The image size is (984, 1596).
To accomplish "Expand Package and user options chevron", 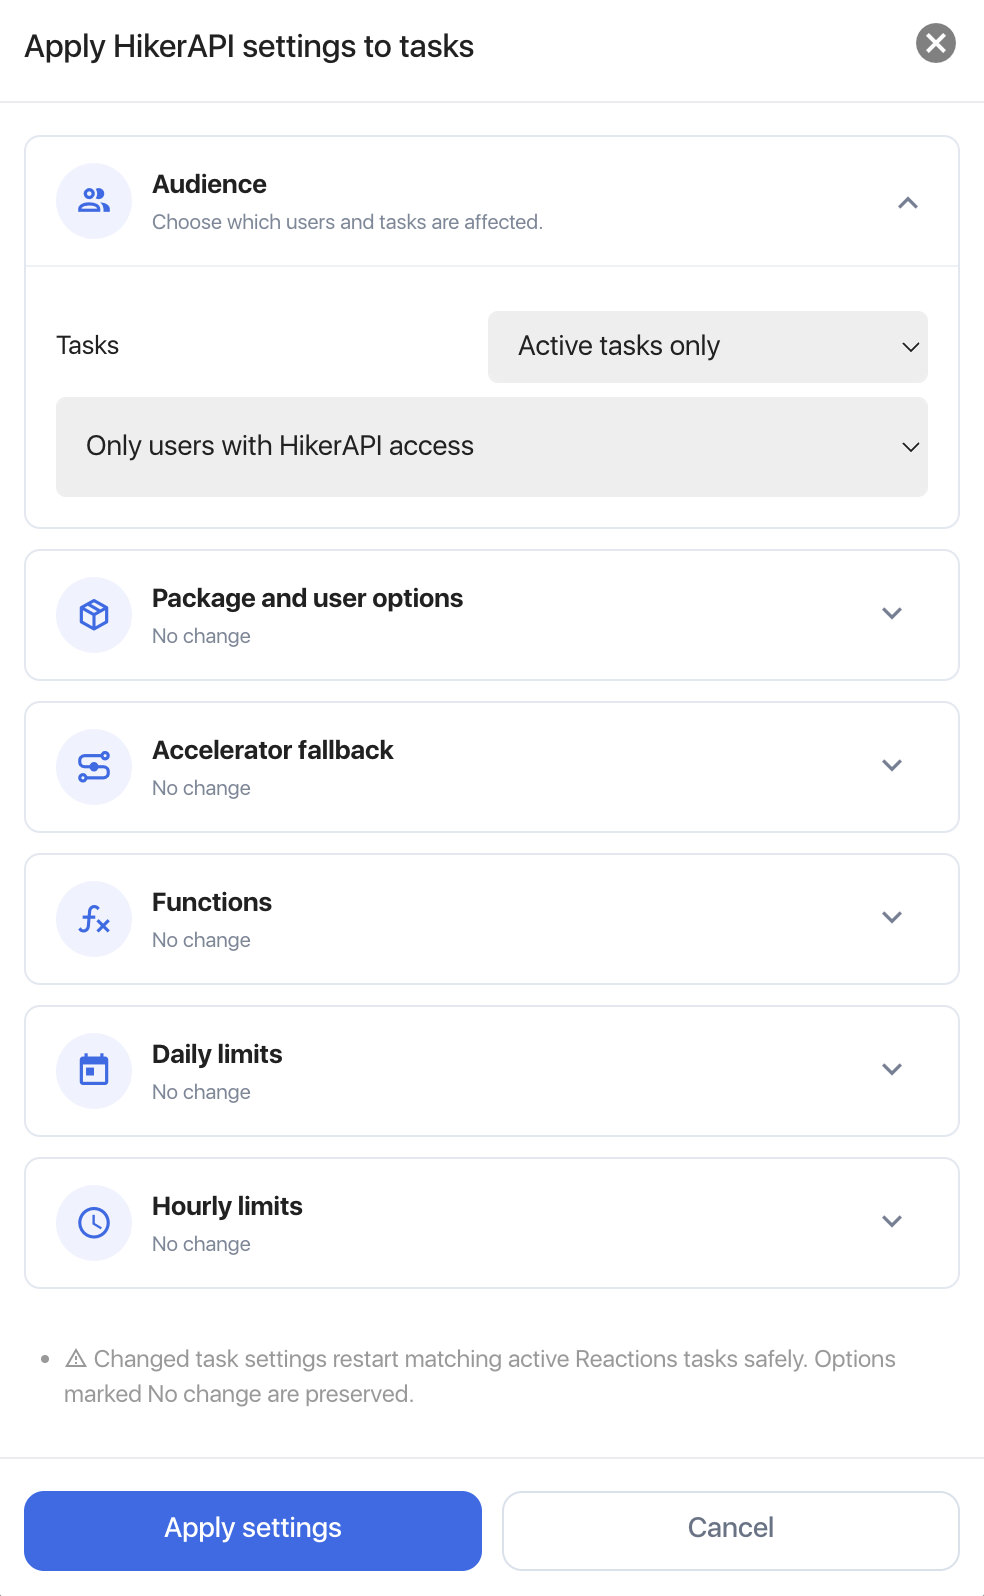I will coord(892,613).
